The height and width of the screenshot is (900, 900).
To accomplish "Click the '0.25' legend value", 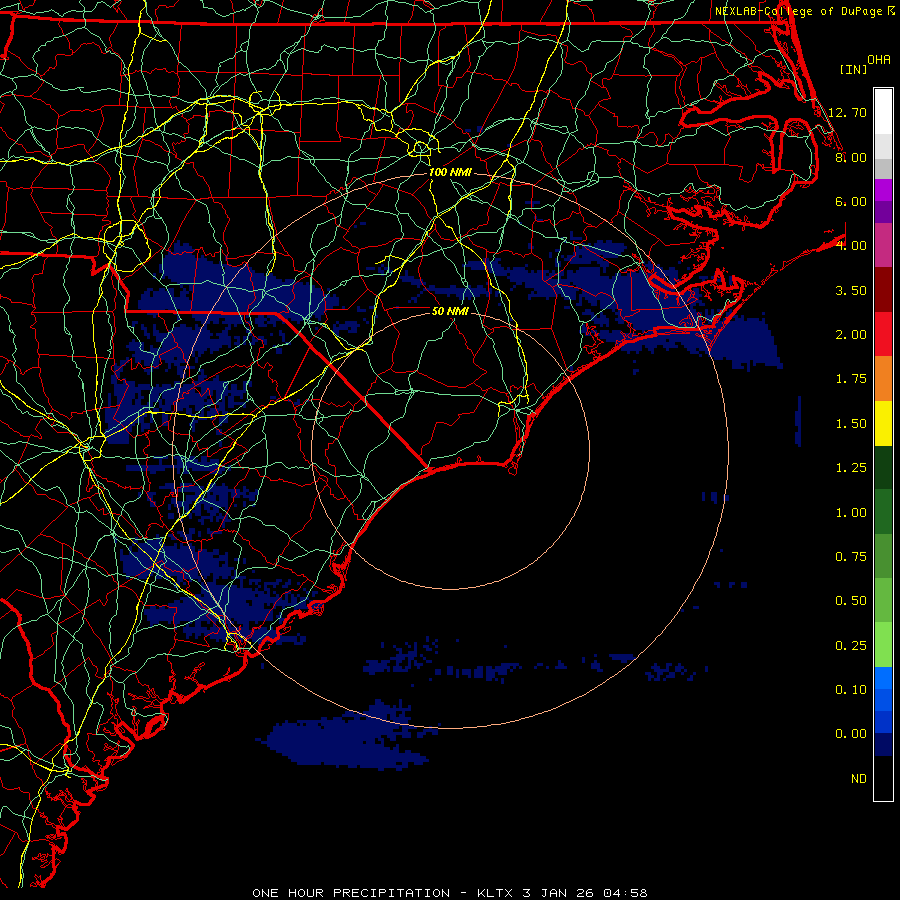I will 851,646.
